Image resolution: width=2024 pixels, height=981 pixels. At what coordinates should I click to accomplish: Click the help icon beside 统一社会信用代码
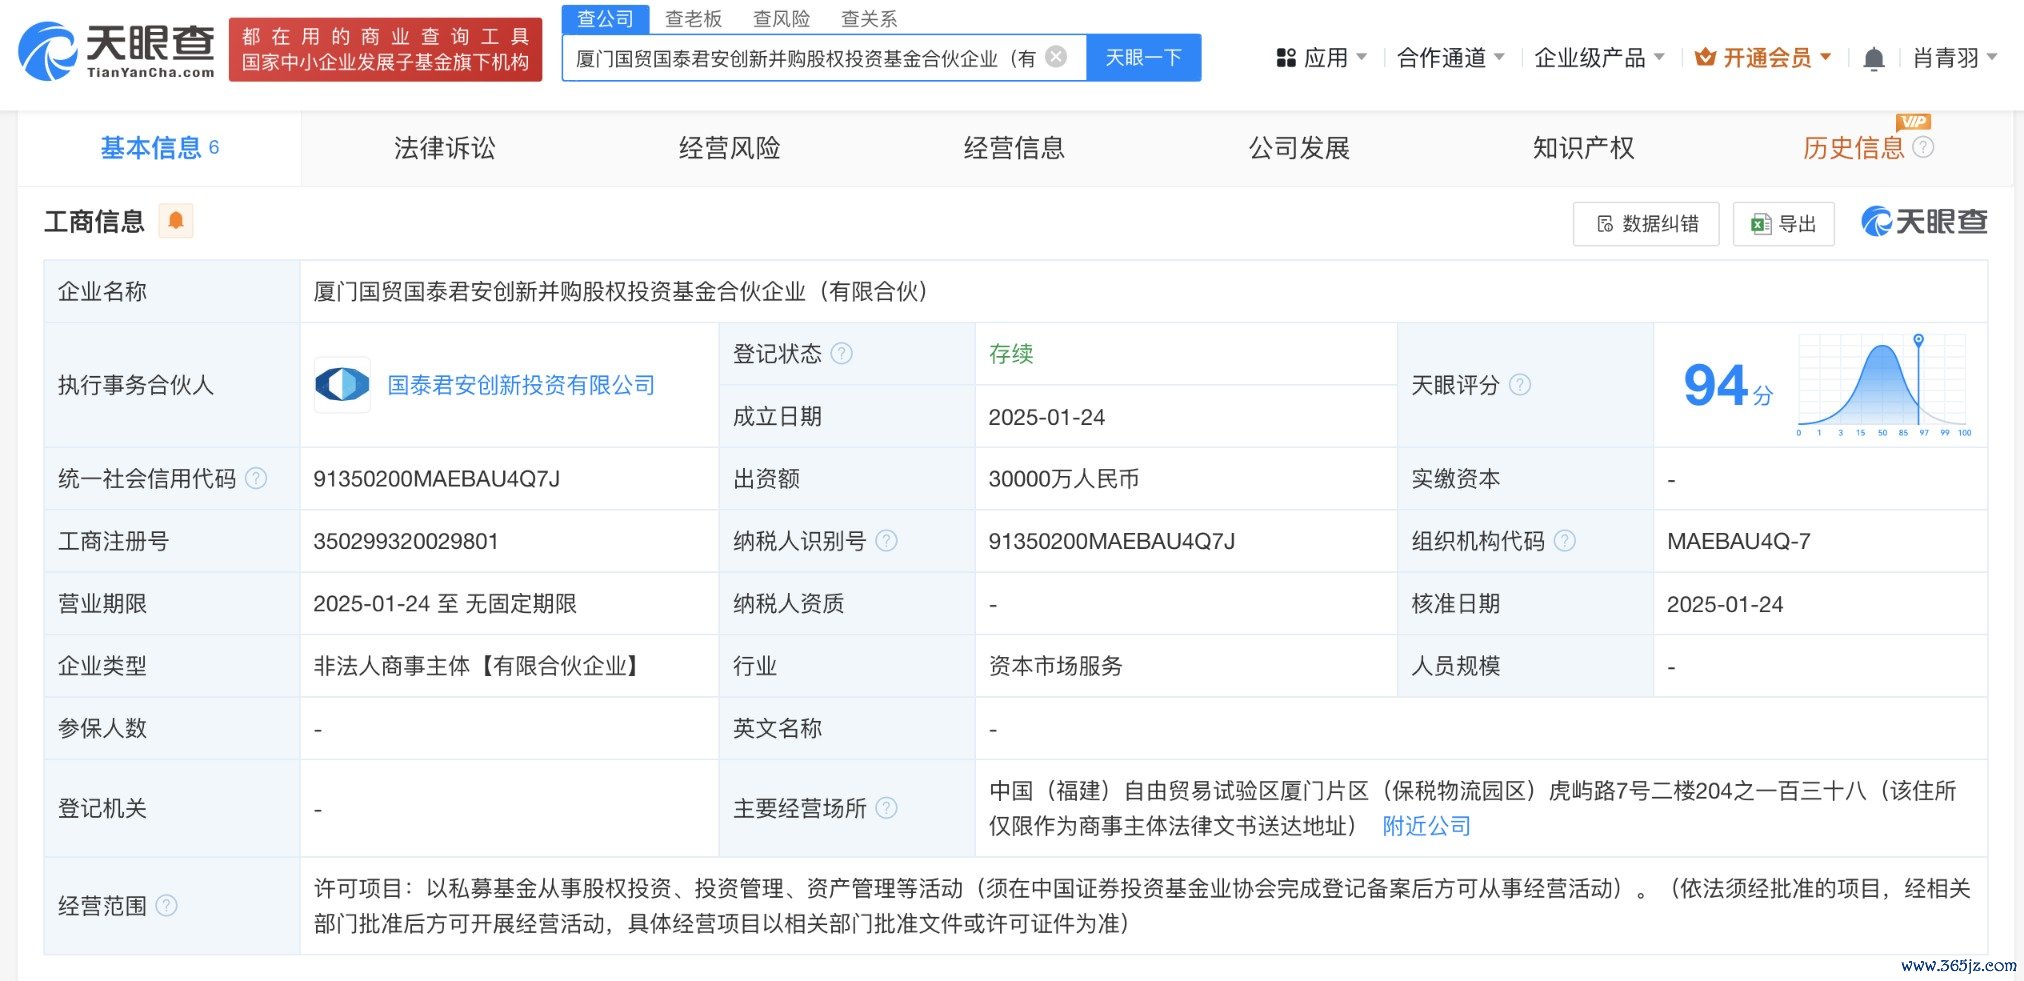click(256, 478)
